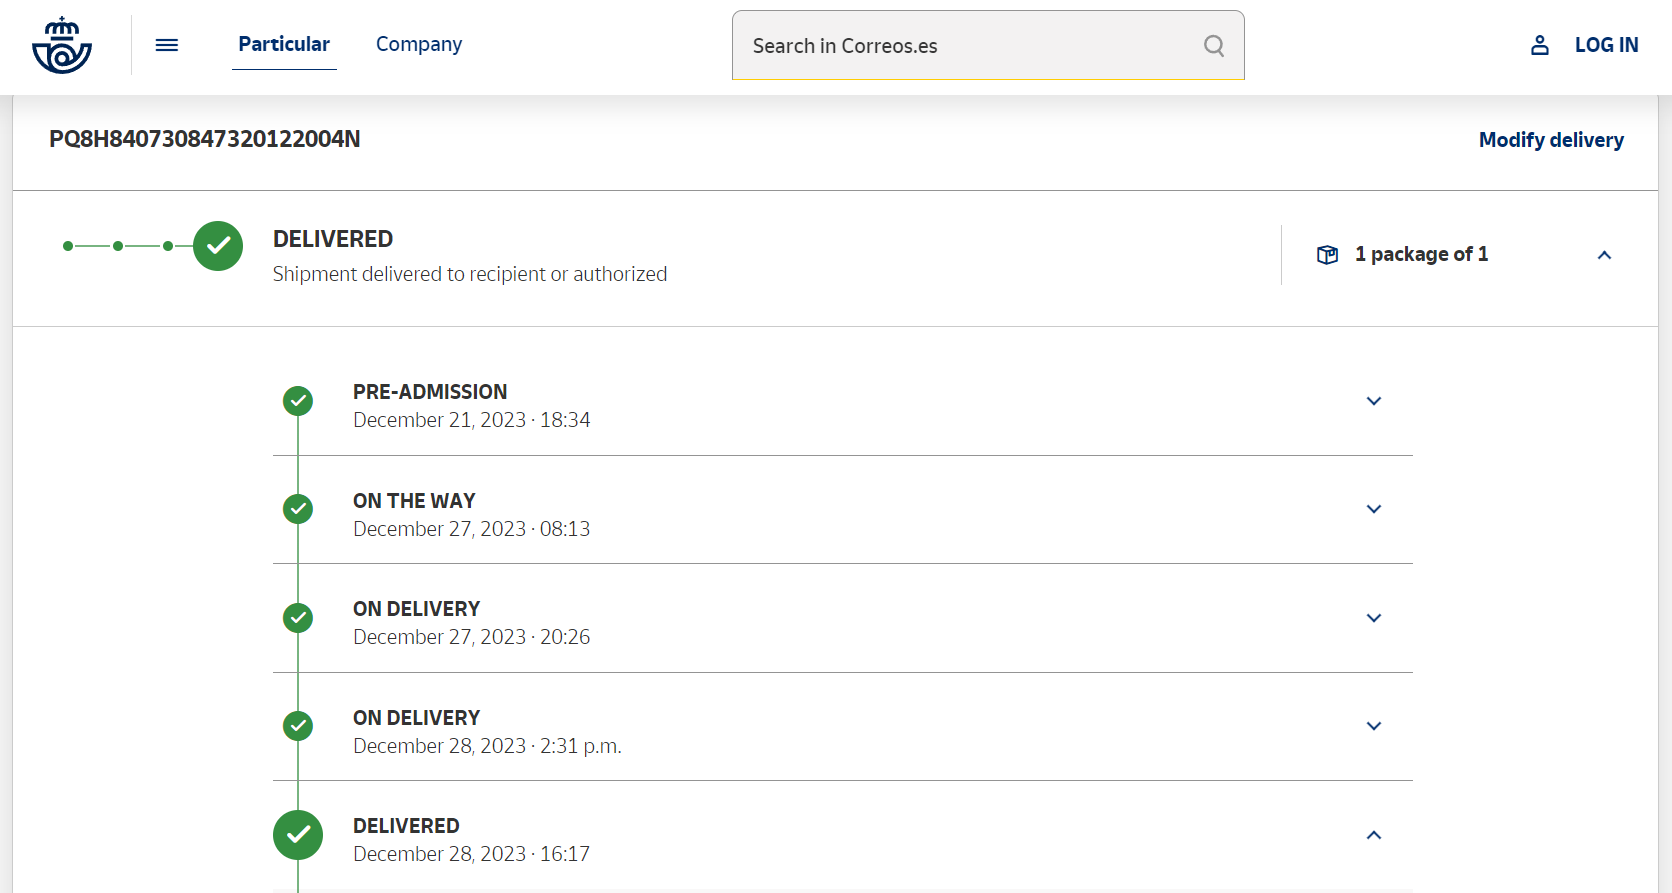This screenshot has width=1672, height=893.
Task: Collapse the 1 package of 1 panel
Action: (x=1604, y=255)
